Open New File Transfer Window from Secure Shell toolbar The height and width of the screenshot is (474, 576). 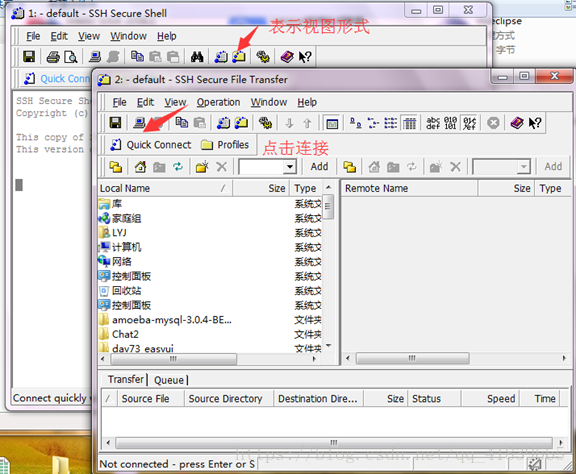coord(239,57)
